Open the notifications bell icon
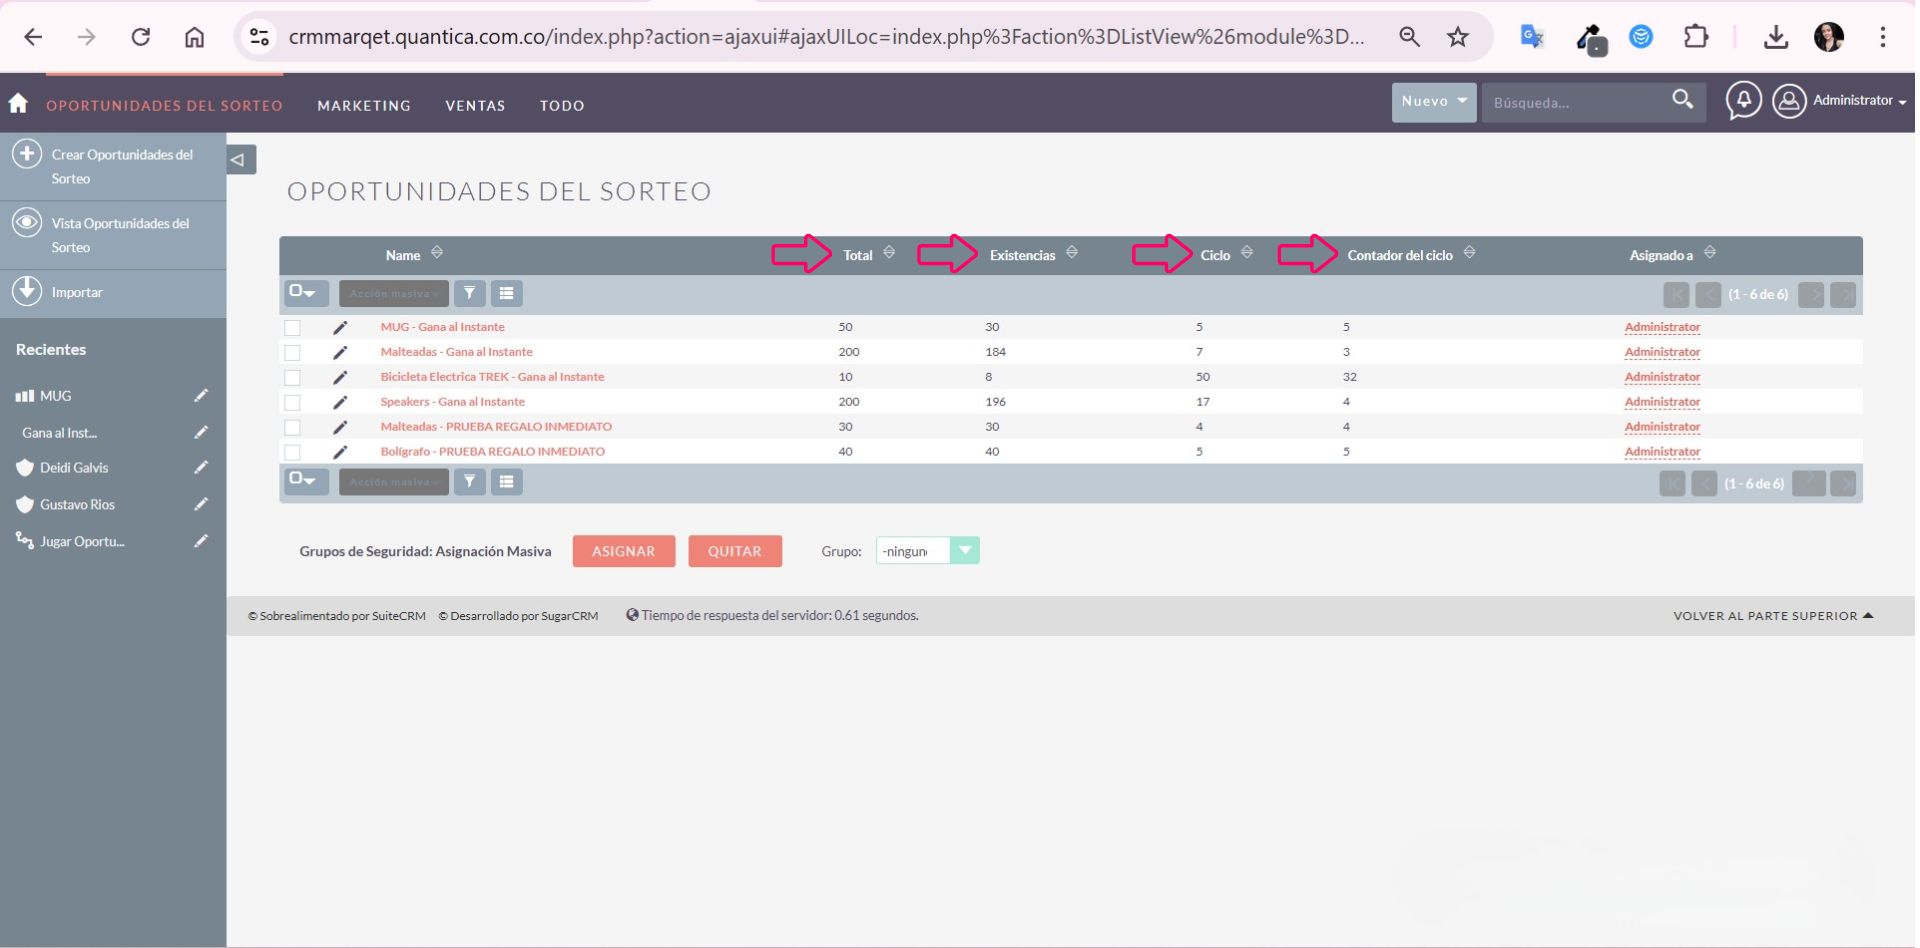The width and height of the screenshot is (1920, 948). [1743, 100]
